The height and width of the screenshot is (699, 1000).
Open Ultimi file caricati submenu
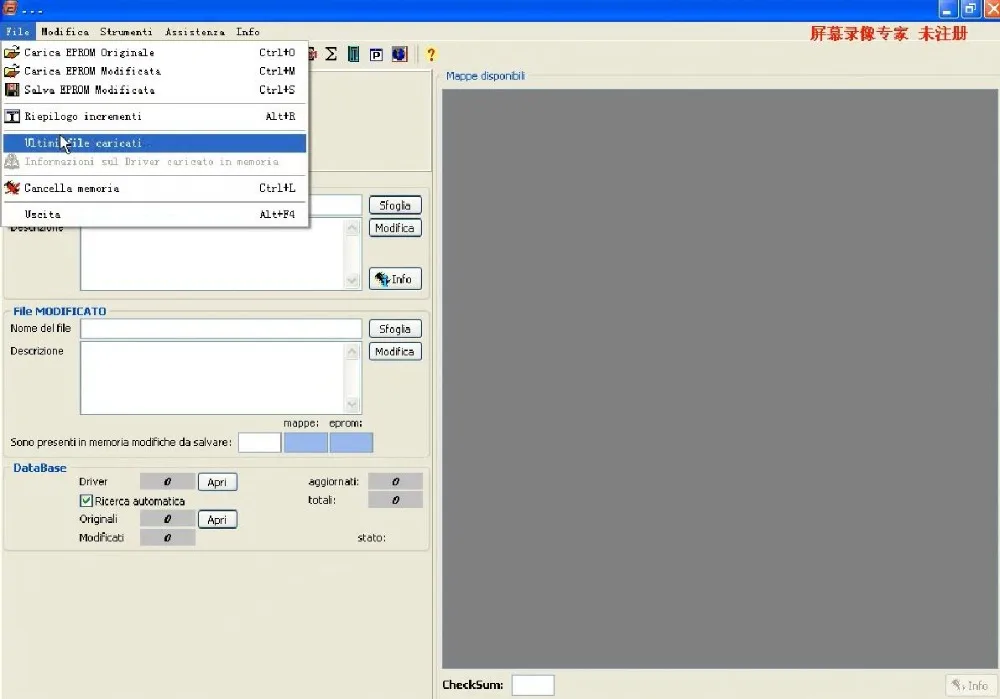154,143
